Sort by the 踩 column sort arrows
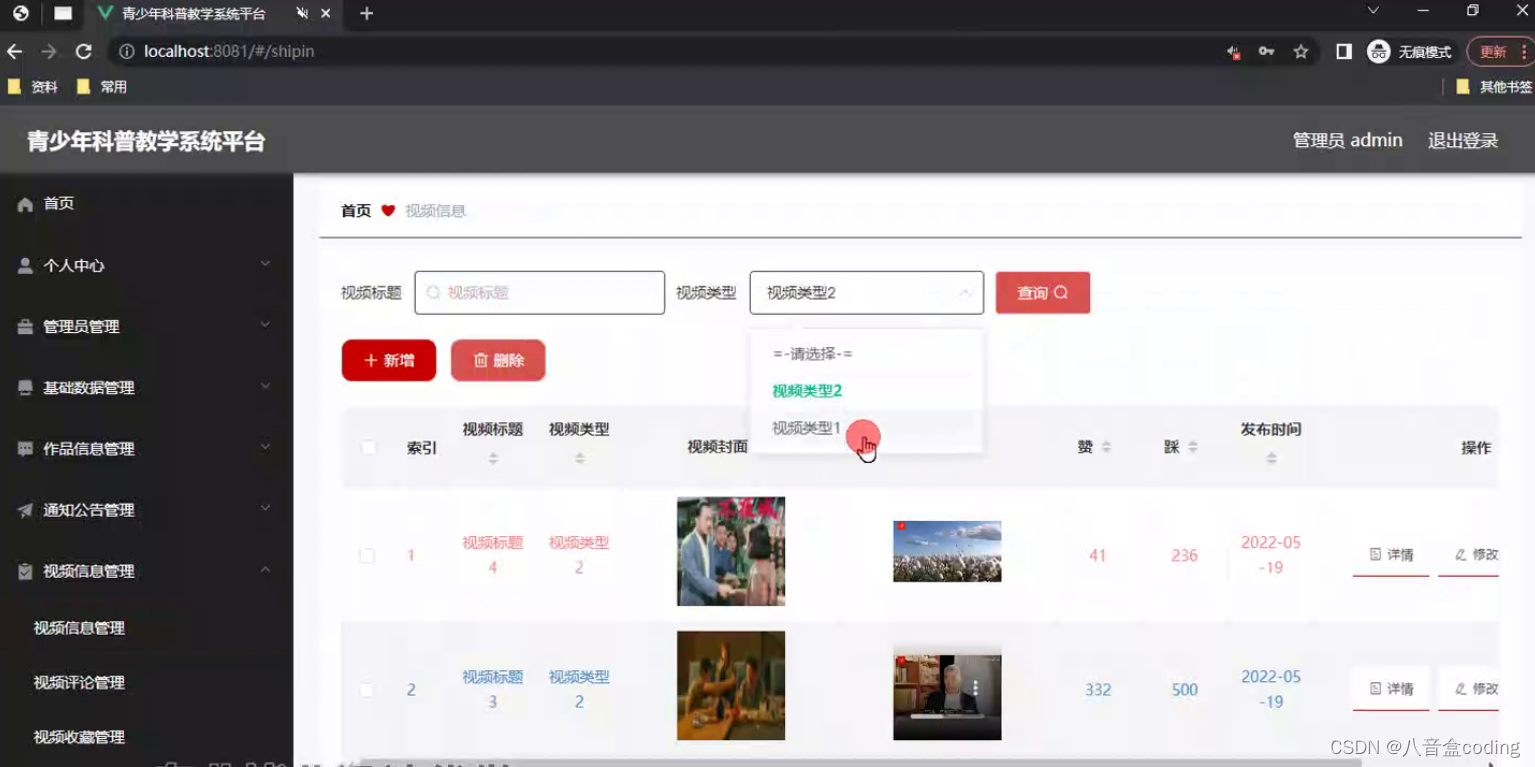1535x767 pixels. point(1192,447)
